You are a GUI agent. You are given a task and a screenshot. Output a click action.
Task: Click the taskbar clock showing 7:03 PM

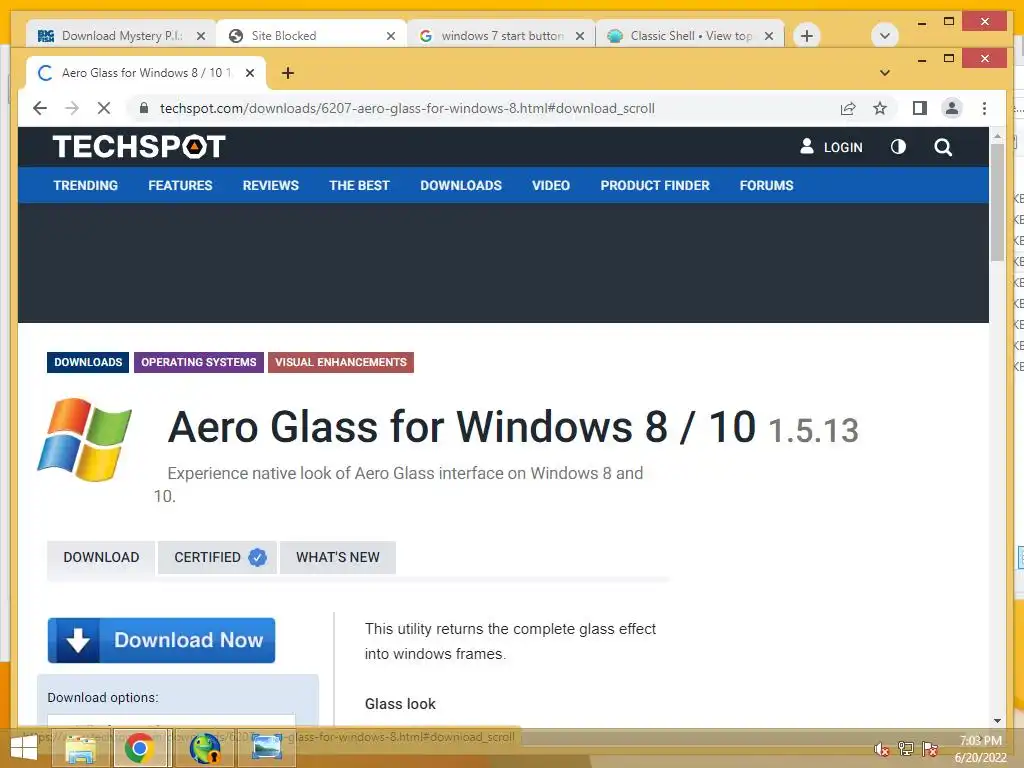click(x=980, y=749)
